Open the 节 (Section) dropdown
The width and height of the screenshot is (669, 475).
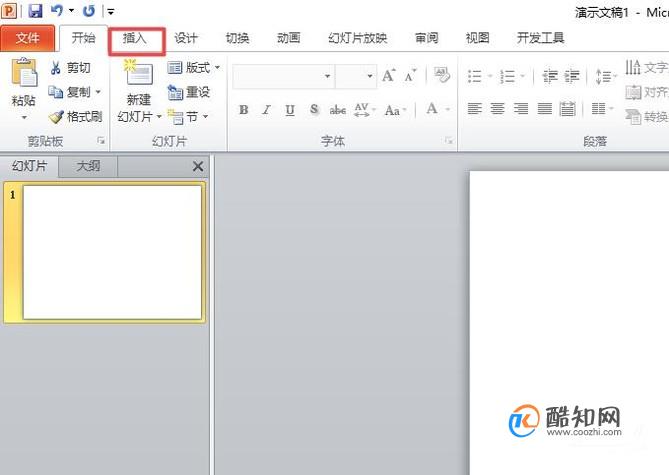[x=188, y=117]
